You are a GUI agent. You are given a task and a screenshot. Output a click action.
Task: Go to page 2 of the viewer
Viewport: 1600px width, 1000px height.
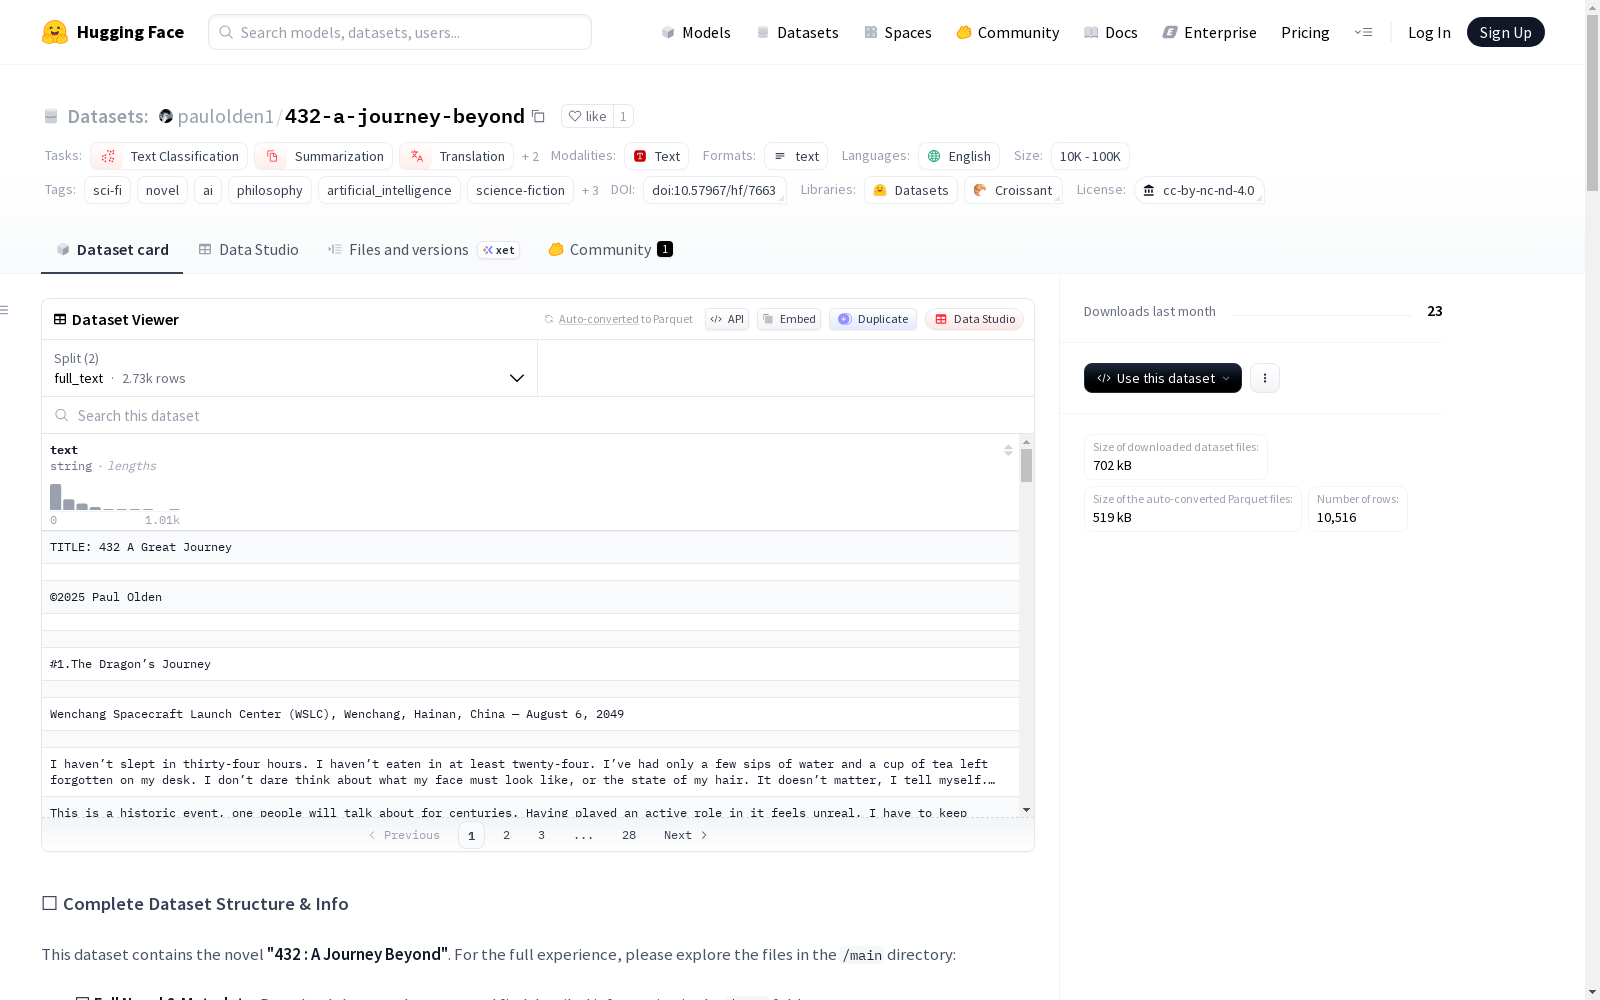(x=506, y=835)
